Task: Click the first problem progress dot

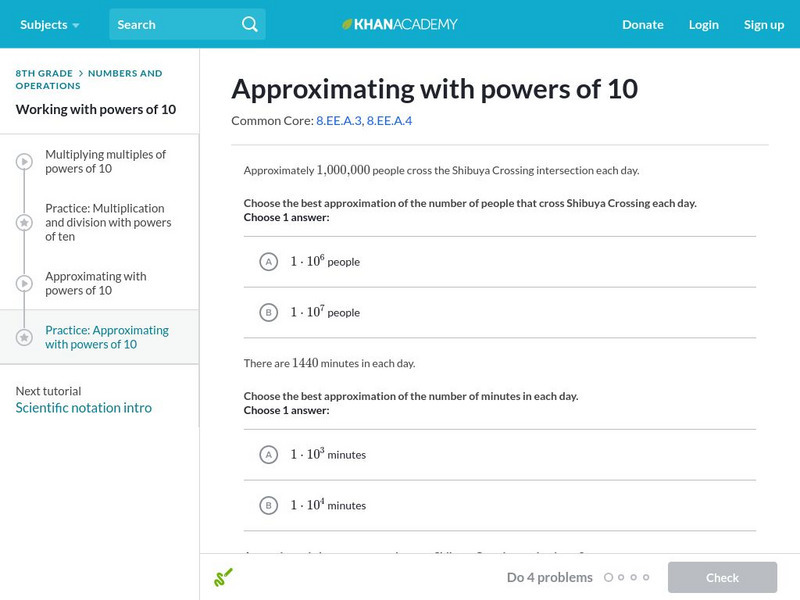Action: 608,577
